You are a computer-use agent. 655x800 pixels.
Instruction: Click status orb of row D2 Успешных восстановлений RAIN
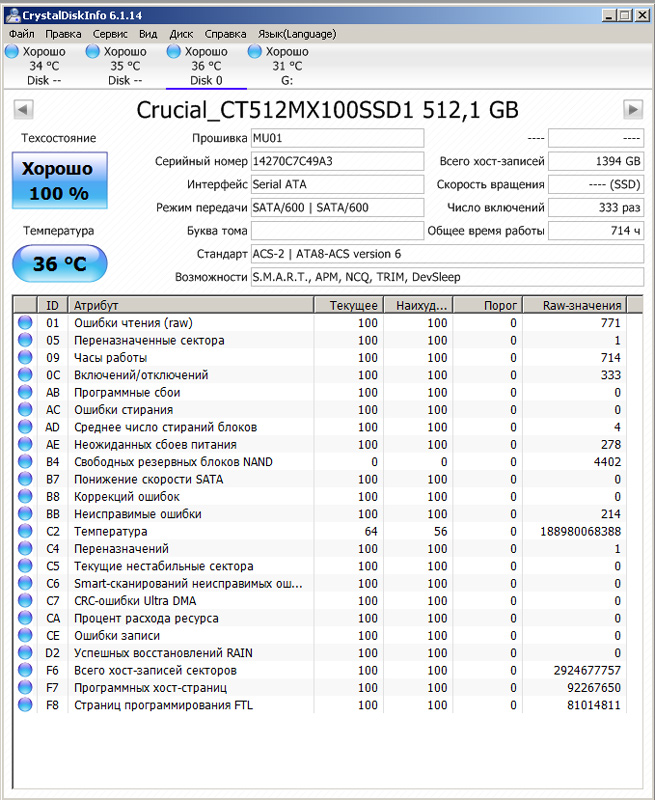click(x=25, y=652)
